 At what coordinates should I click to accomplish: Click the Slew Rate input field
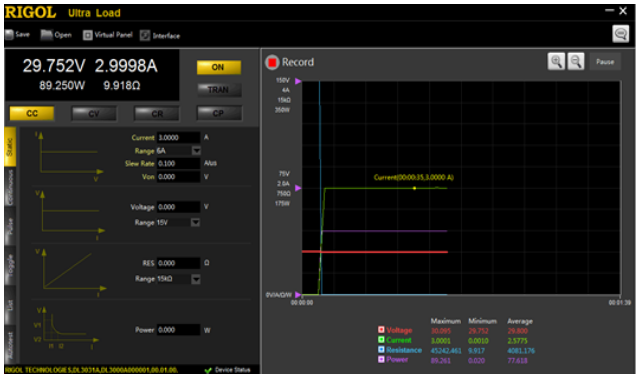click(x=179, y=164)
